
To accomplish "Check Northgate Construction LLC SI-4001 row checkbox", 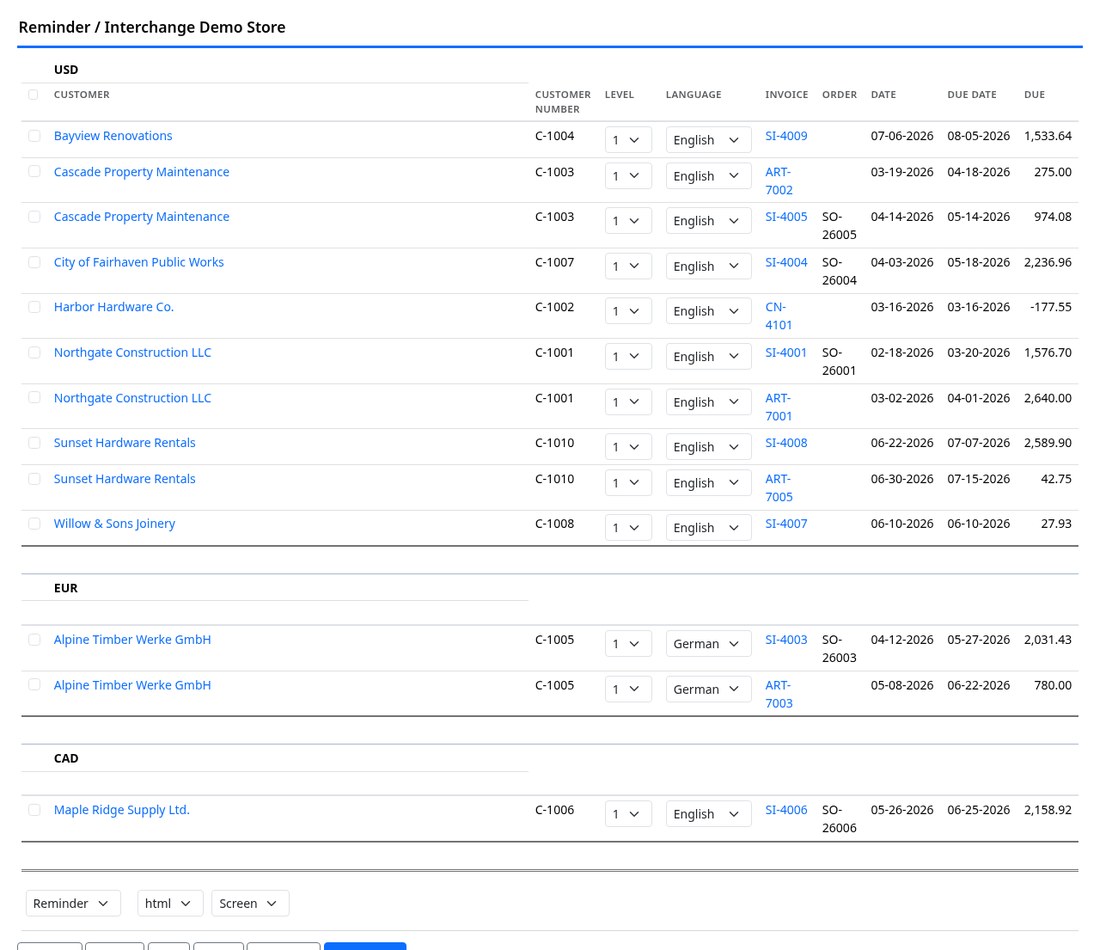I will (34, 353).
